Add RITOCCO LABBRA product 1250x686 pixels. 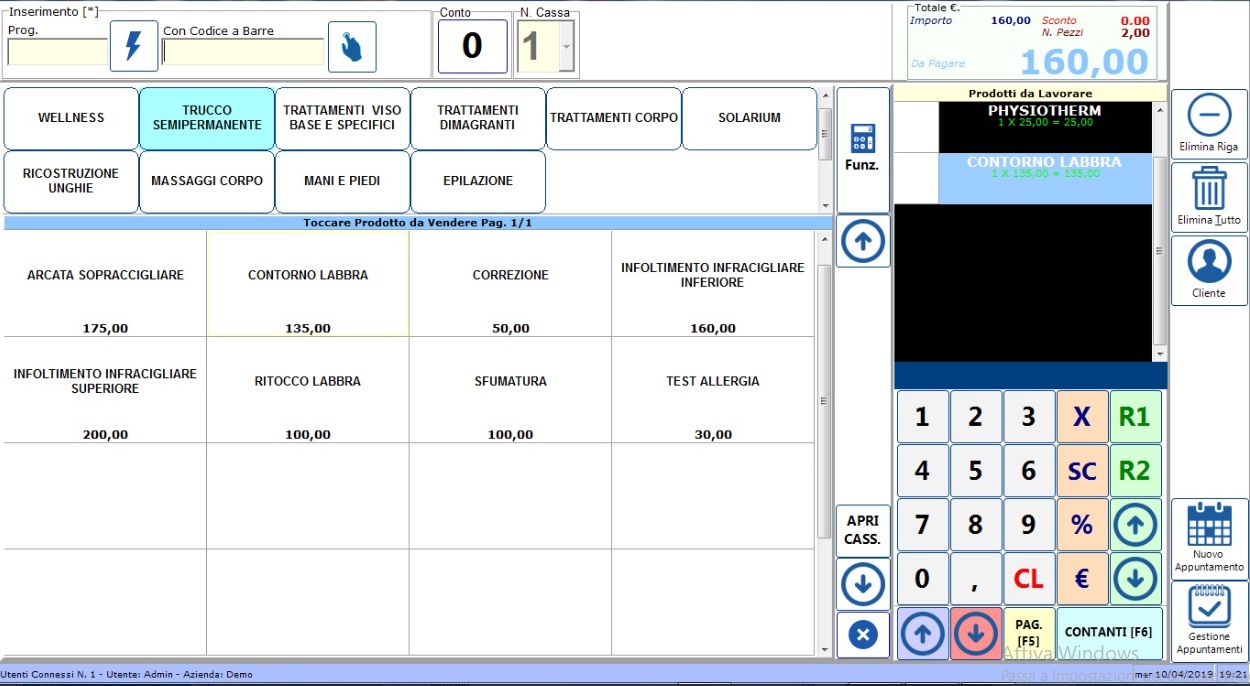coord(308,390)
